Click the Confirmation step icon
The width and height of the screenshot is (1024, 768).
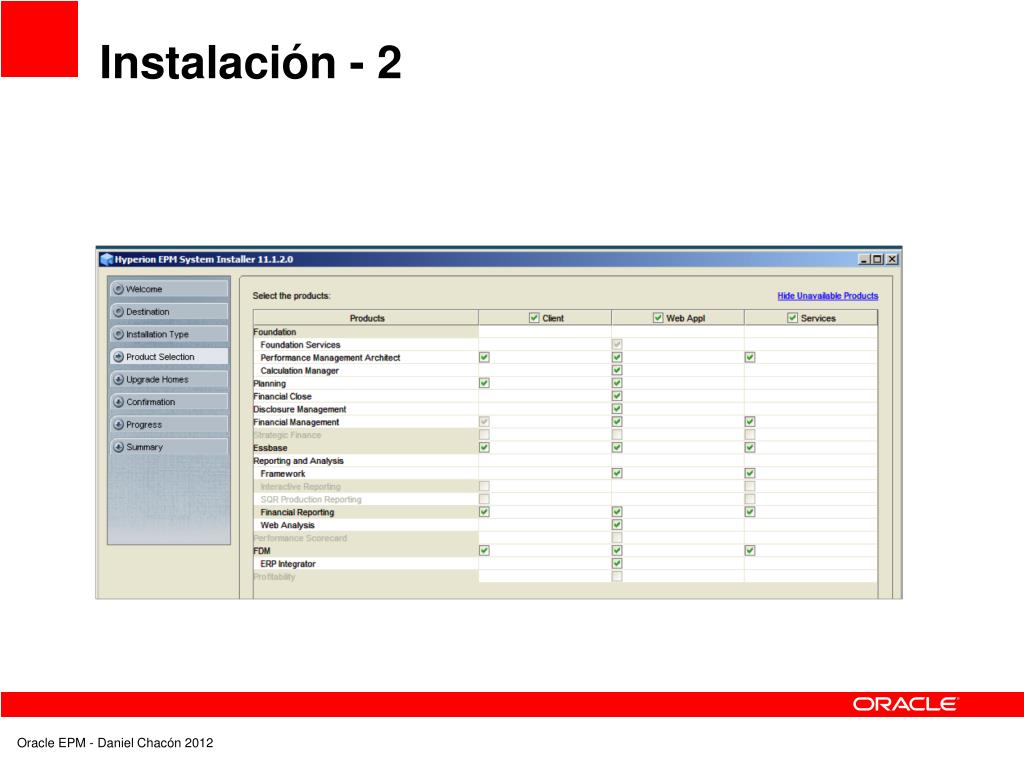pyautogui.click(x=118, y=402)
